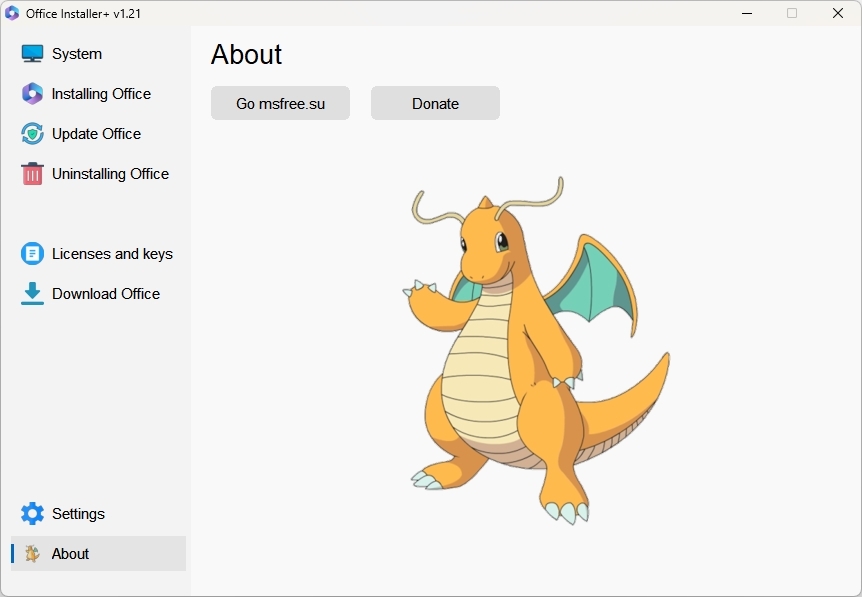Switch to Update Office page
862x597 pixels.
coord(96,134)
